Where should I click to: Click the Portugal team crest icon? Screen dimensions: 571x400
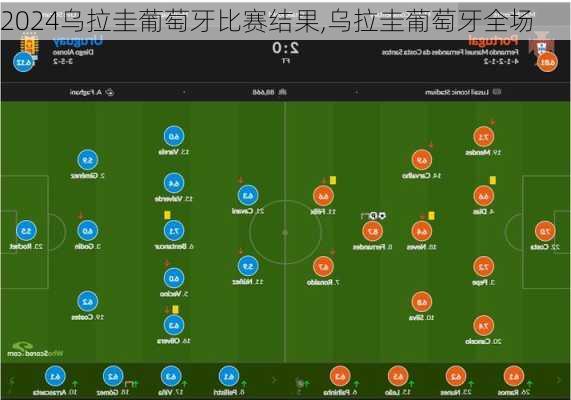pos(542,44)
